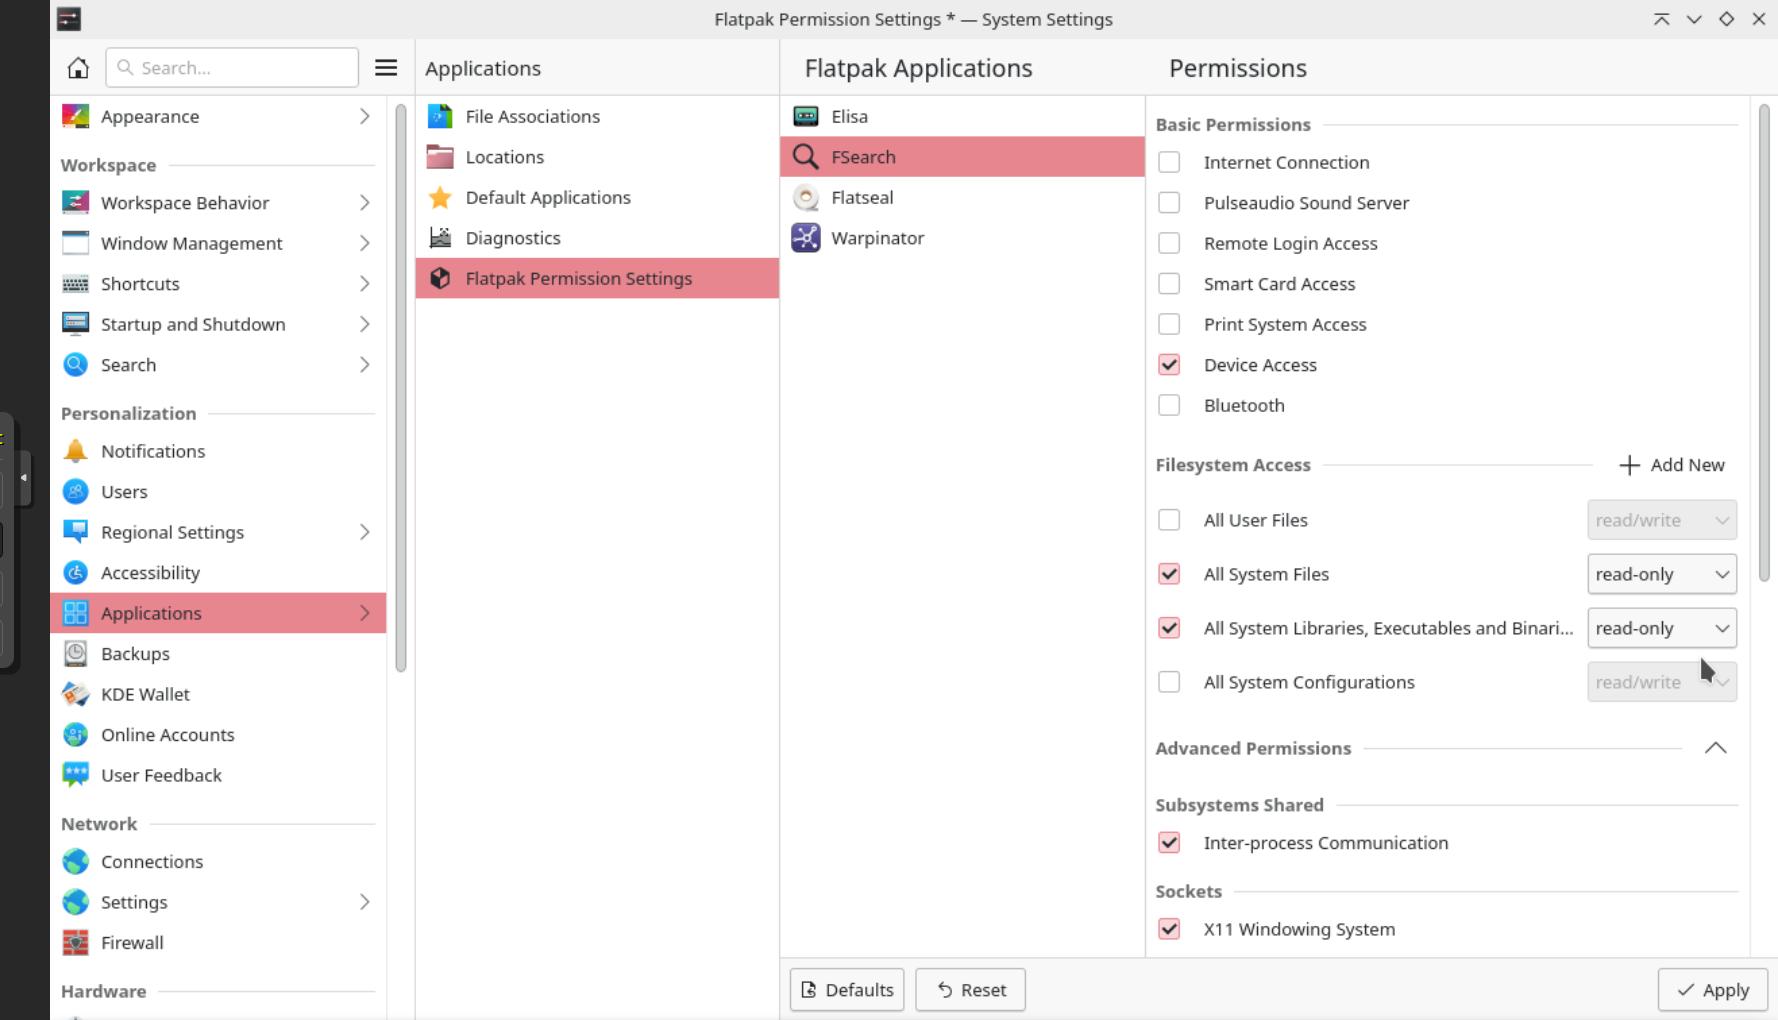Select the Diagnostics panel icon

[440, 237]
